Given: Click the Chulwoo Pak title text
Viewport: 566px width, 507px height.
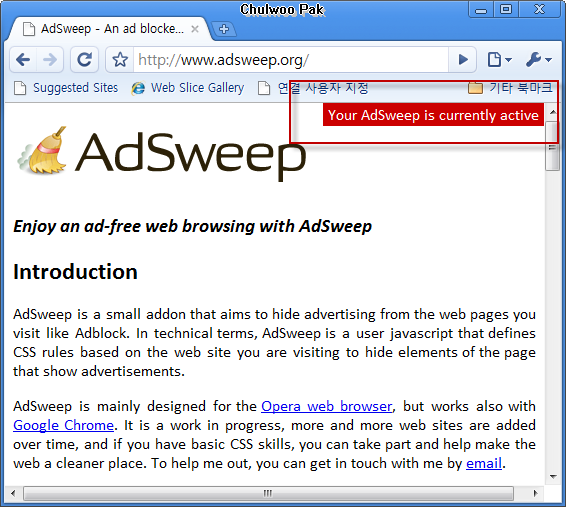Looking at the screenshot, I should click(x=282, y=10).
